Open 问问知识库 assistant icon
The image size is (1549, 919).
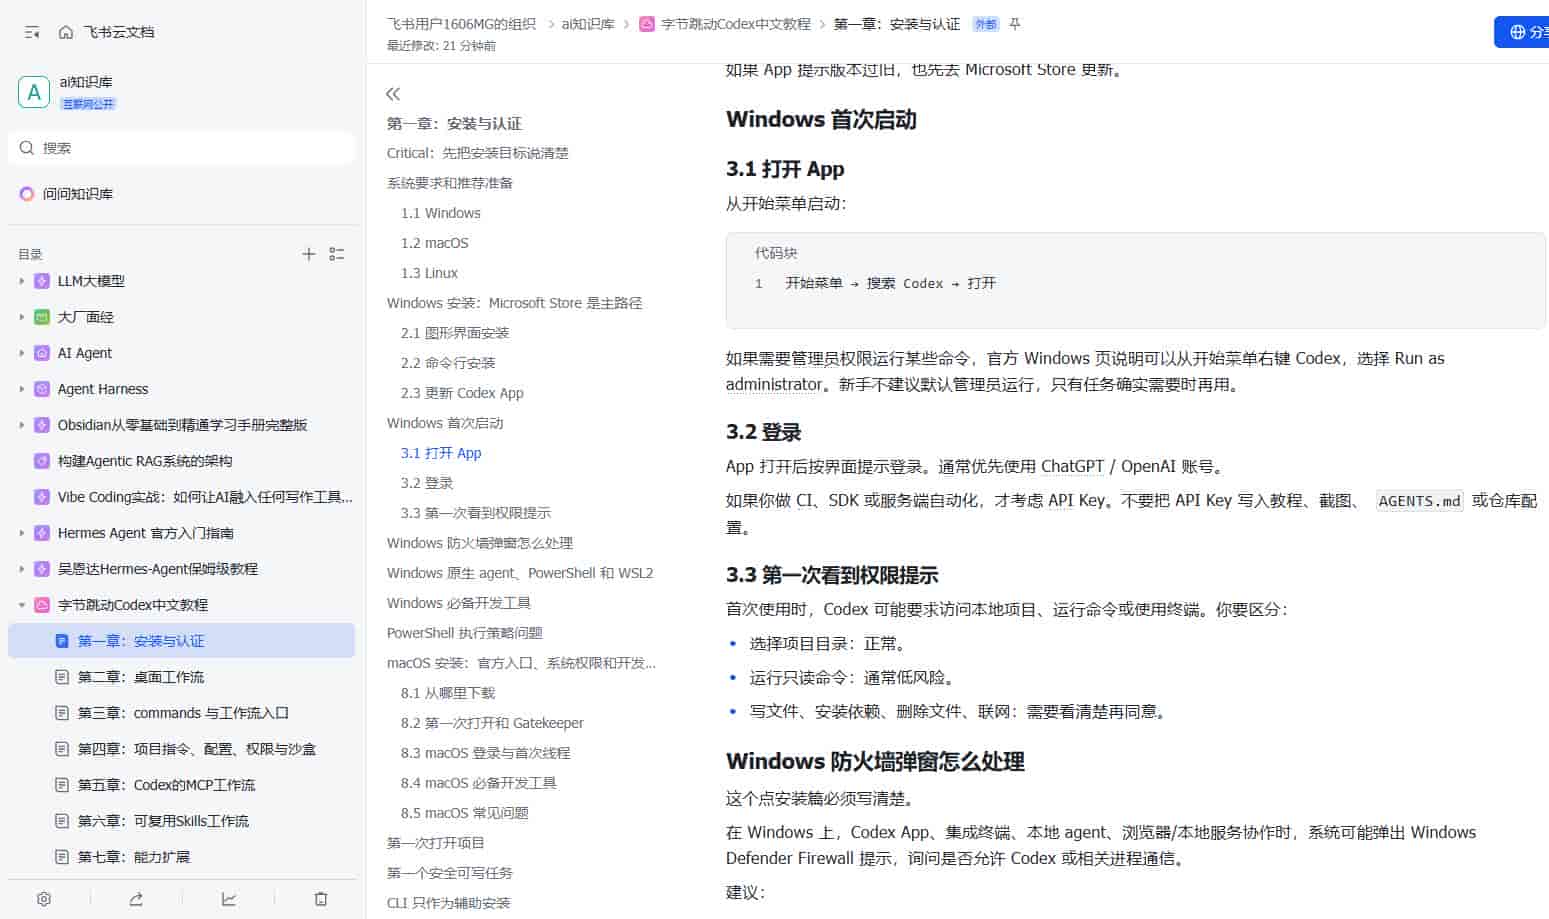[27, 194]
